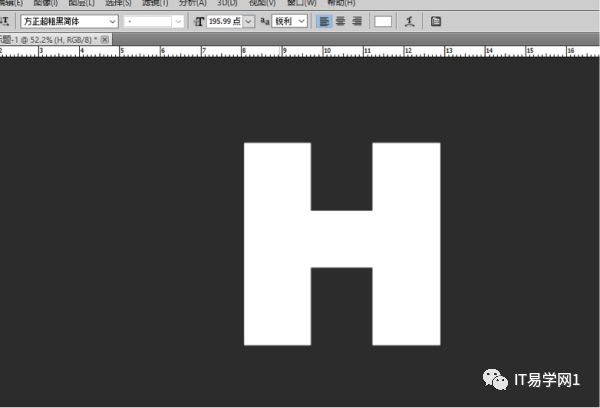
Task: Select the center align text icon
Action: (341, 21)
